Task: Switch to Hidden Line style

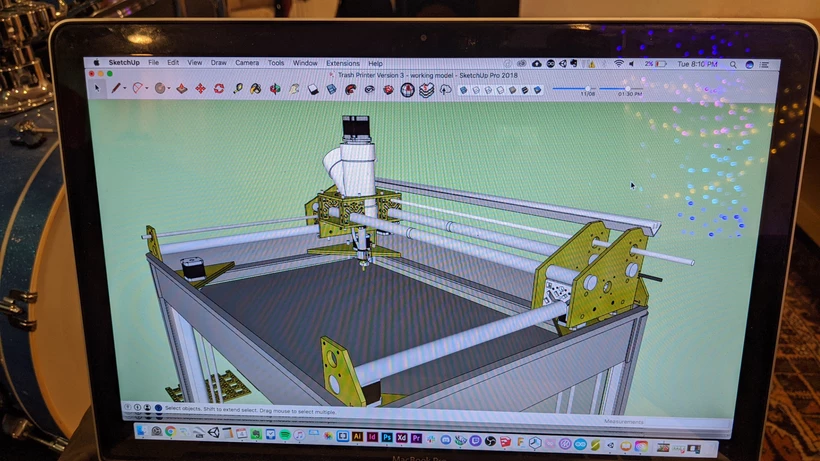Action: coord(500,90)
